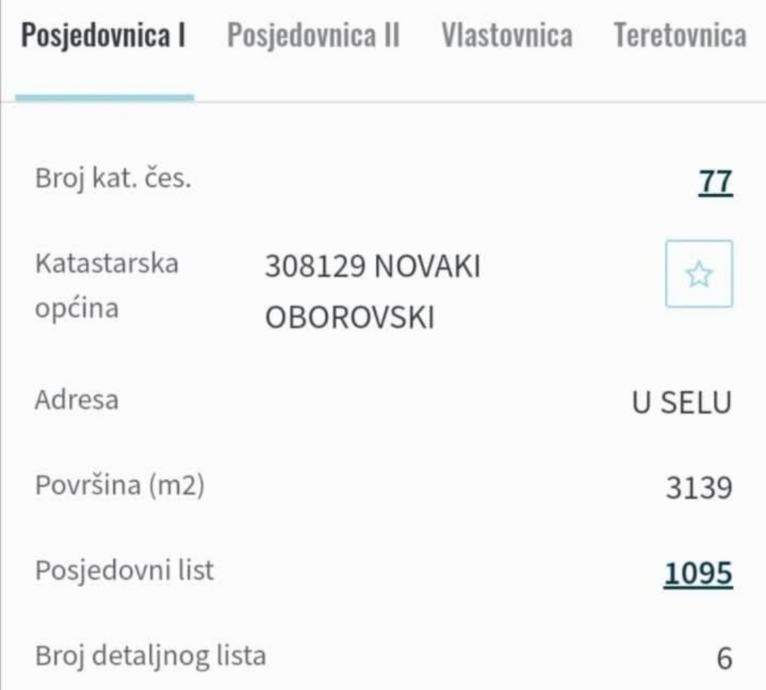
Task: Click the active Posjedovnica I tab
Action: click(x=104, y=36)
